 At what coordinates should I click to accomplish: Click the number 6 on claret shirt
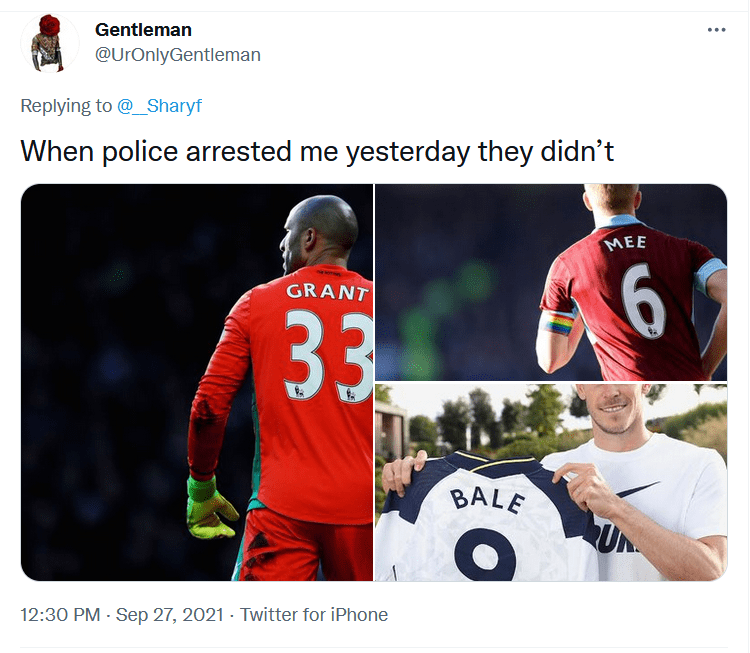(642, 300)
